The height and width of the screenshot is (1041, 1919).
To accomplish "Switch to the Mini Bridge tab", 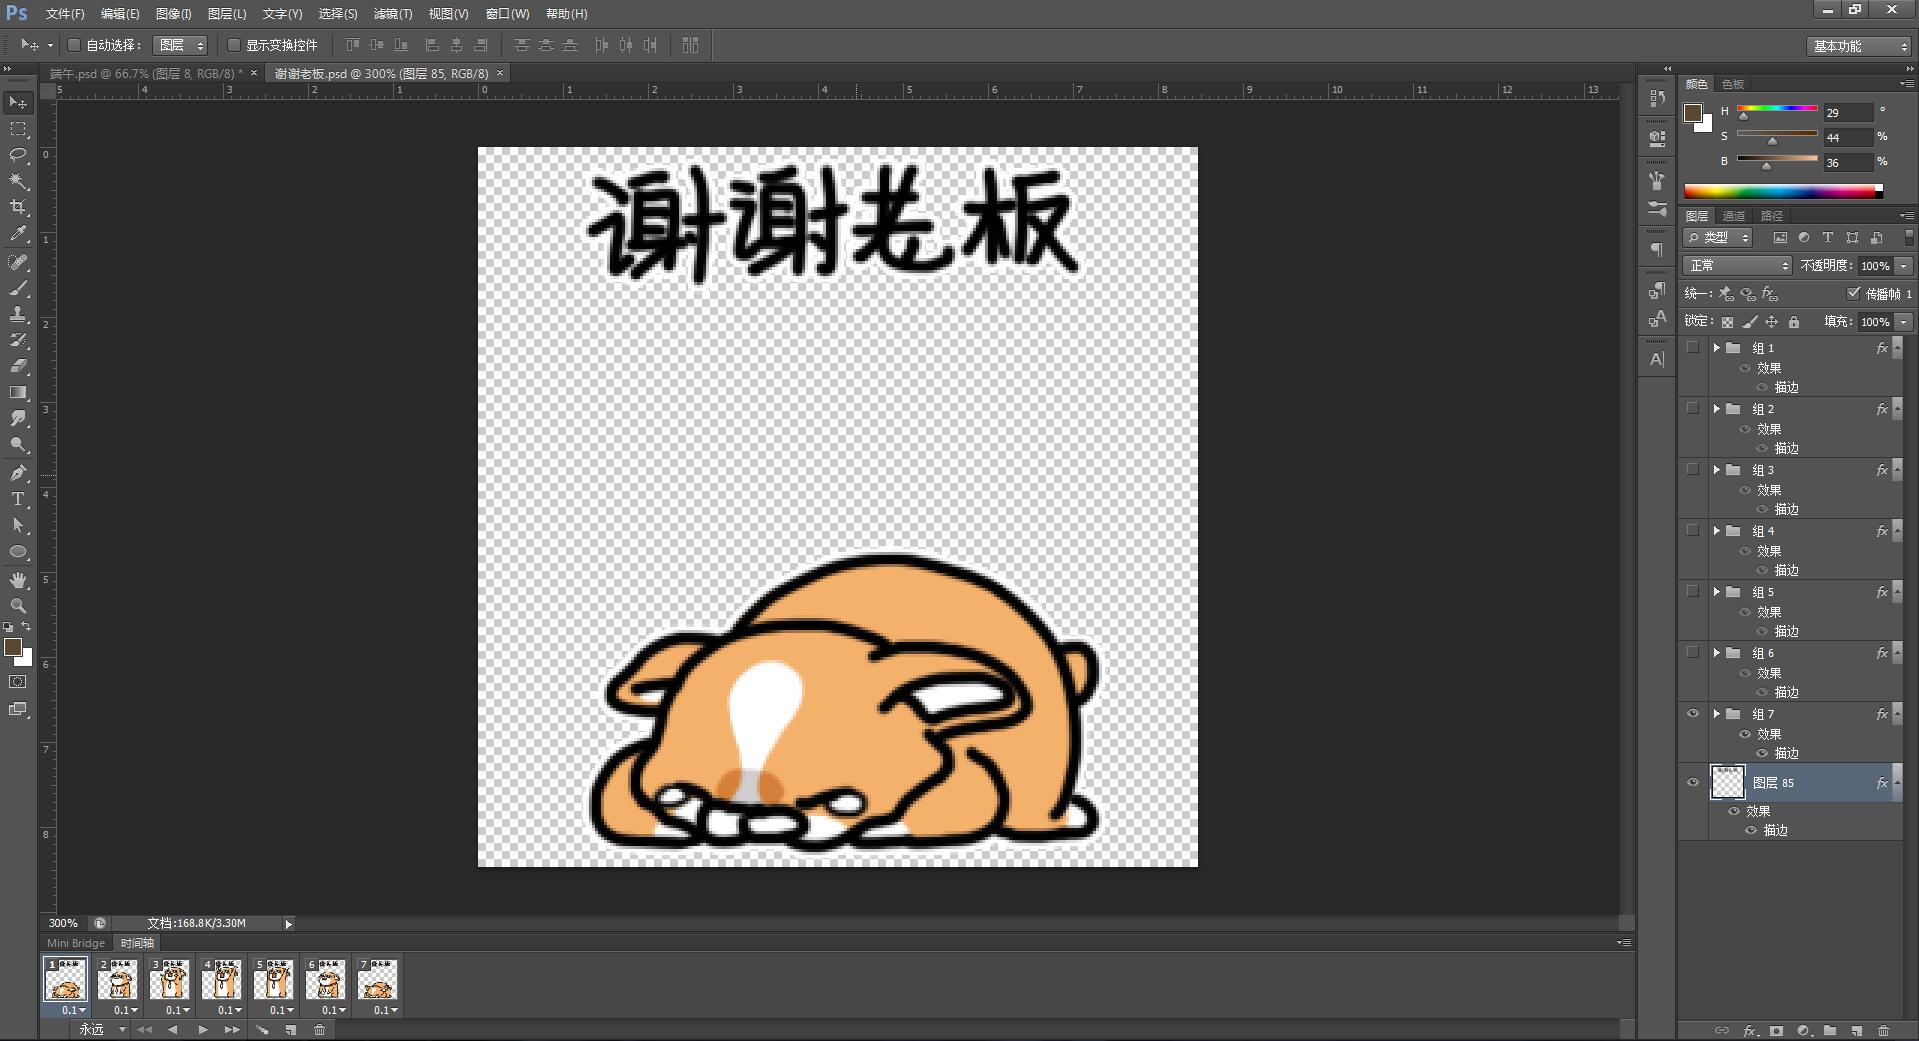I will (76, 943).
